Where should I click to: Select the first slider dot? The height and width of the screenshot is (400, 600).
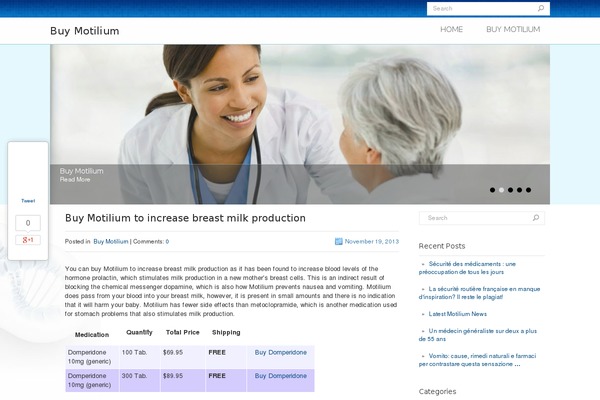(x=492, y=190)
